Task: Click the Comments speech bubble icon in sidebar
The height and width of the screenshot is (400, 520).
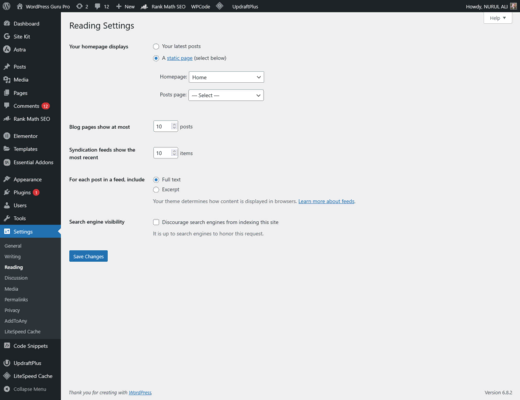Action: tap(7, 106)
